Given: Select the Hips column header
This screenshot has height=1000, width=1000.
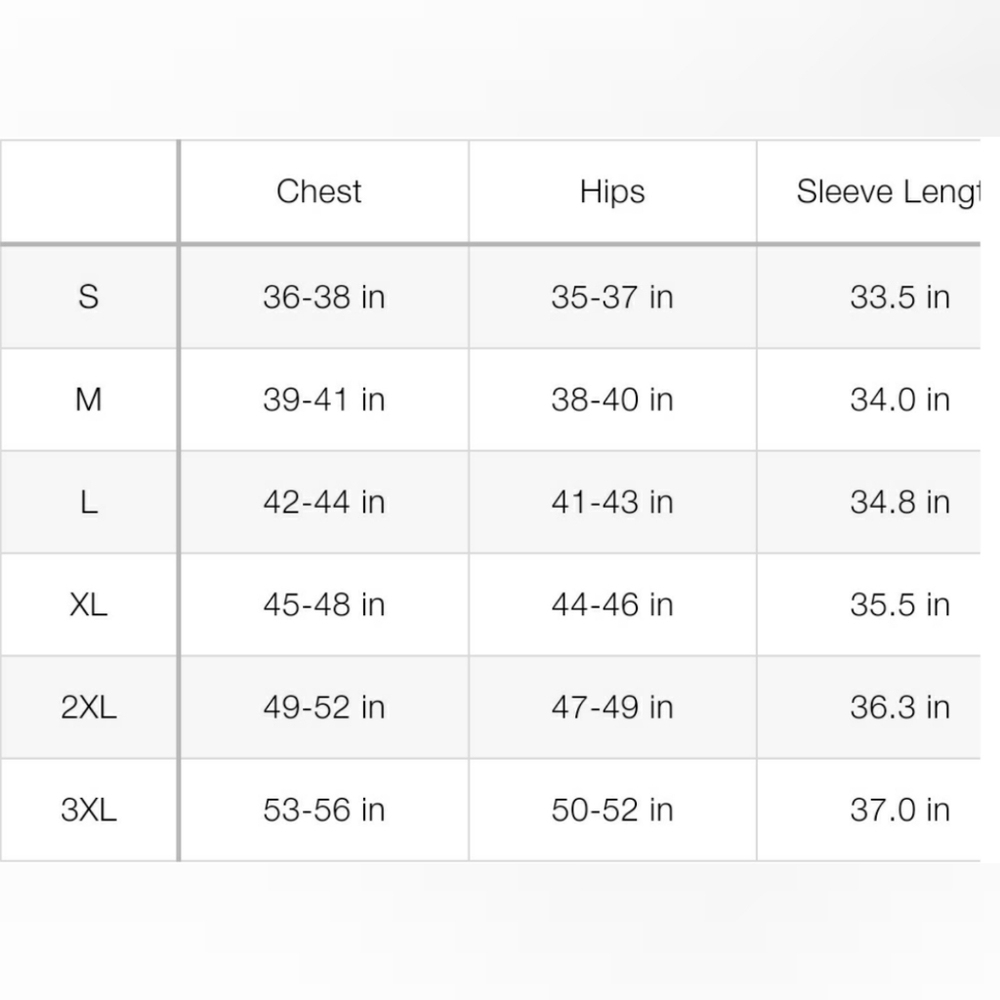Looking at the screenshot, I should pyautogui.click(x=612, y=191).
